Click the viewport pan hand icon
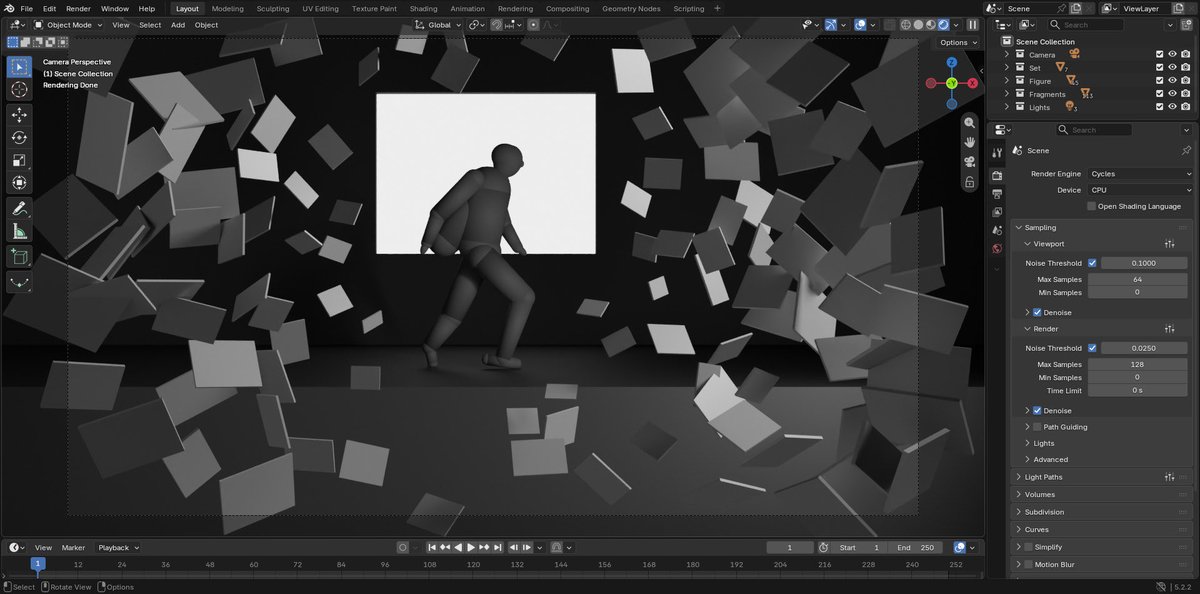The image size is (1200, 594). pos(969,142)
